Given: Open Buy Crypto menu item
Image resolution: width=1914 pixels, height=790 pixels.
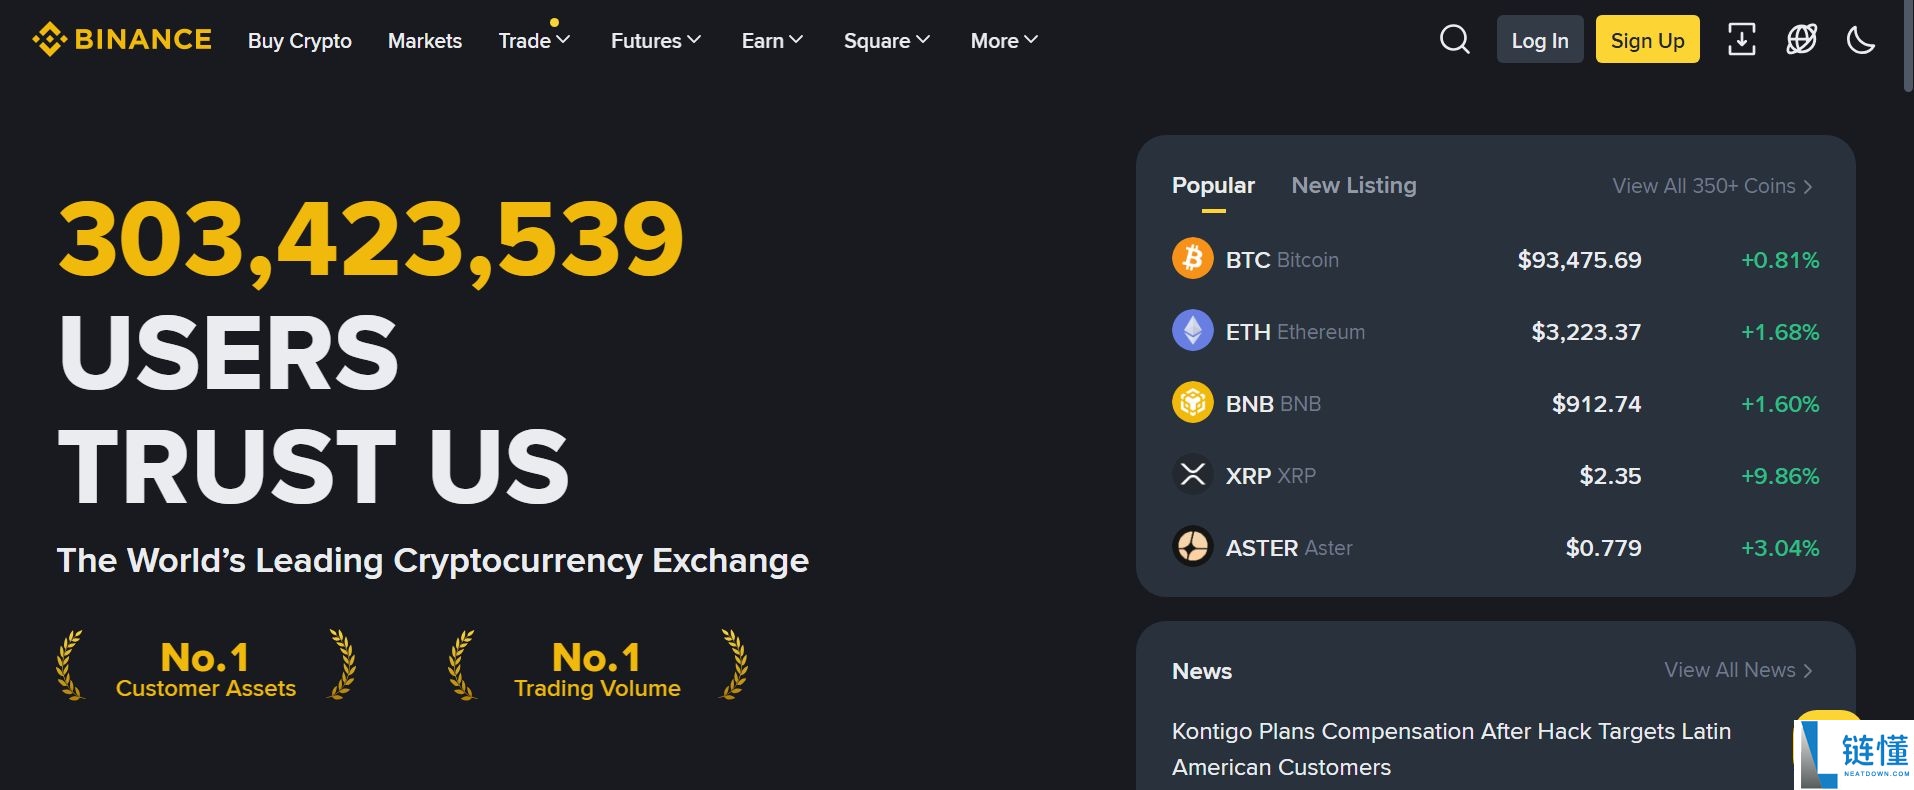Looking at the screenshot, I should 300,40.
